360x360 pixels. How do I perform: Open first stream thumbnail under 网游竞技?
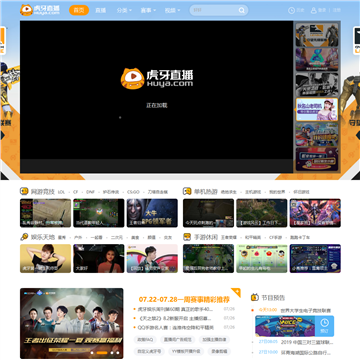[45, 213]
